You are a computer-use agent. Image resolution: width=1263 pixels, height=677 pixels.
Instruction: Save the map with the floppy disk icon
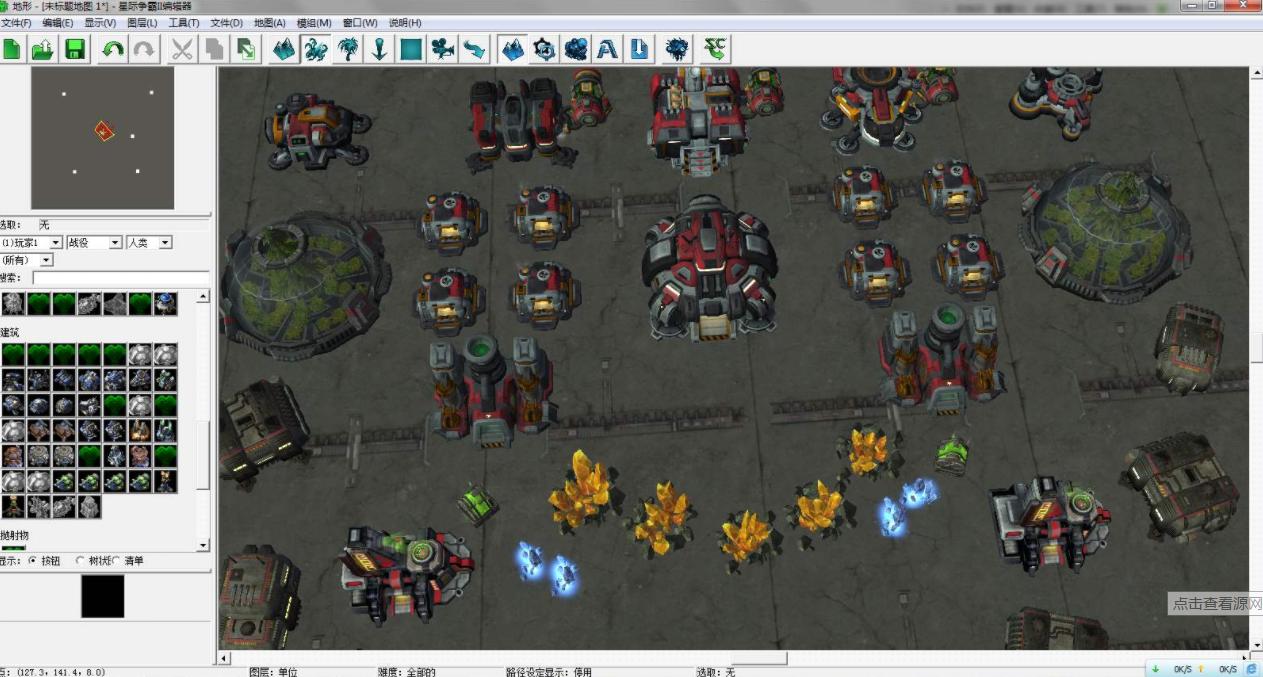tap(75, 48)
